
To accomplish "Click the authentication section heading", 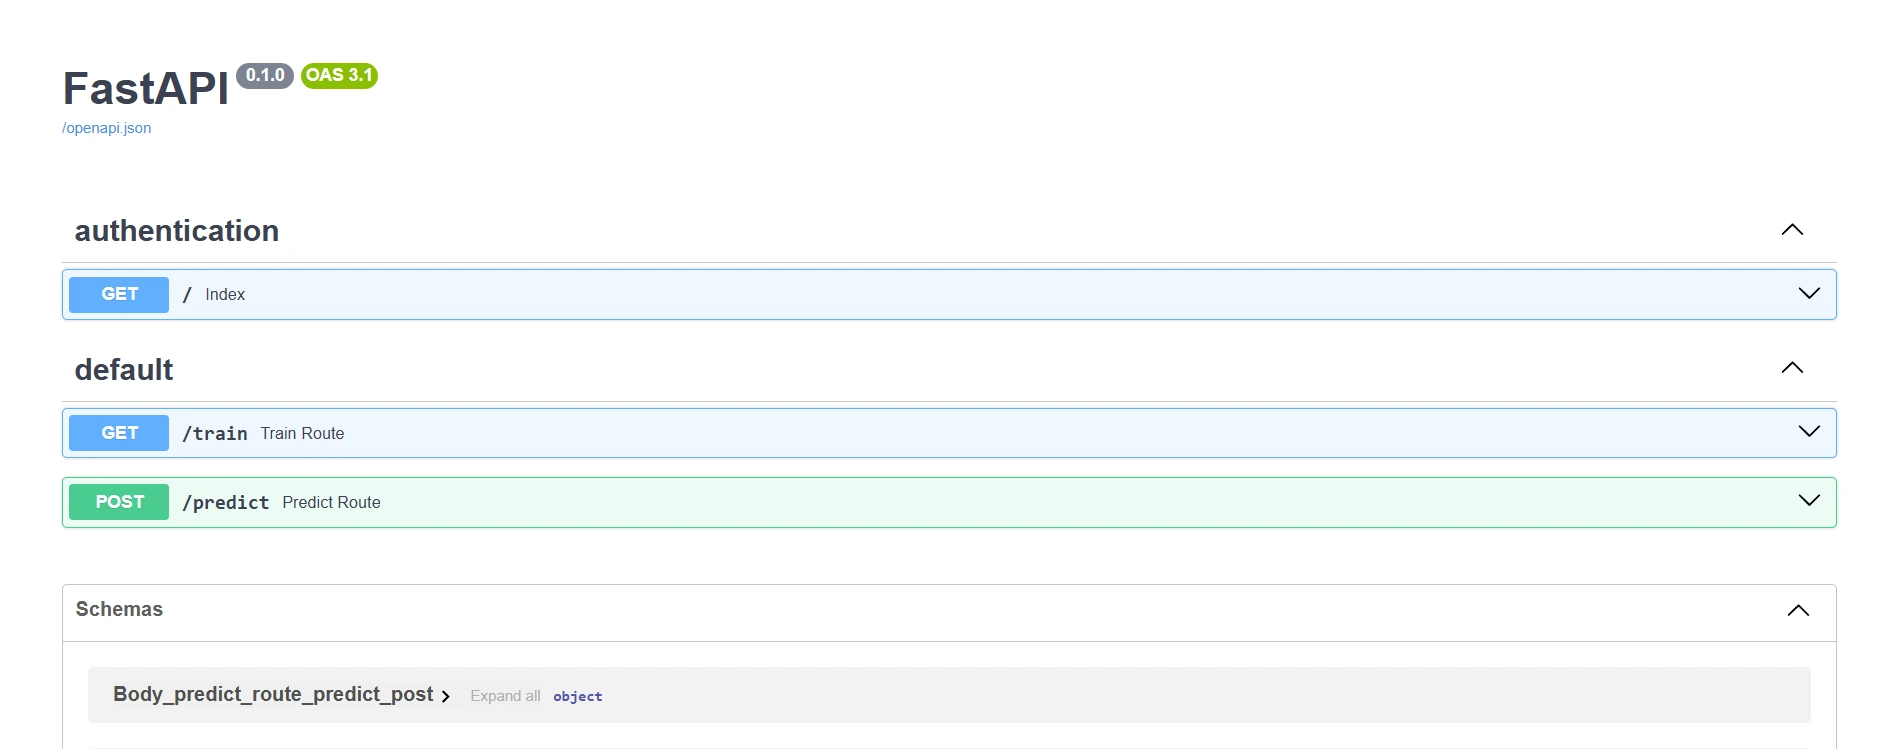I will click(177, 231).
